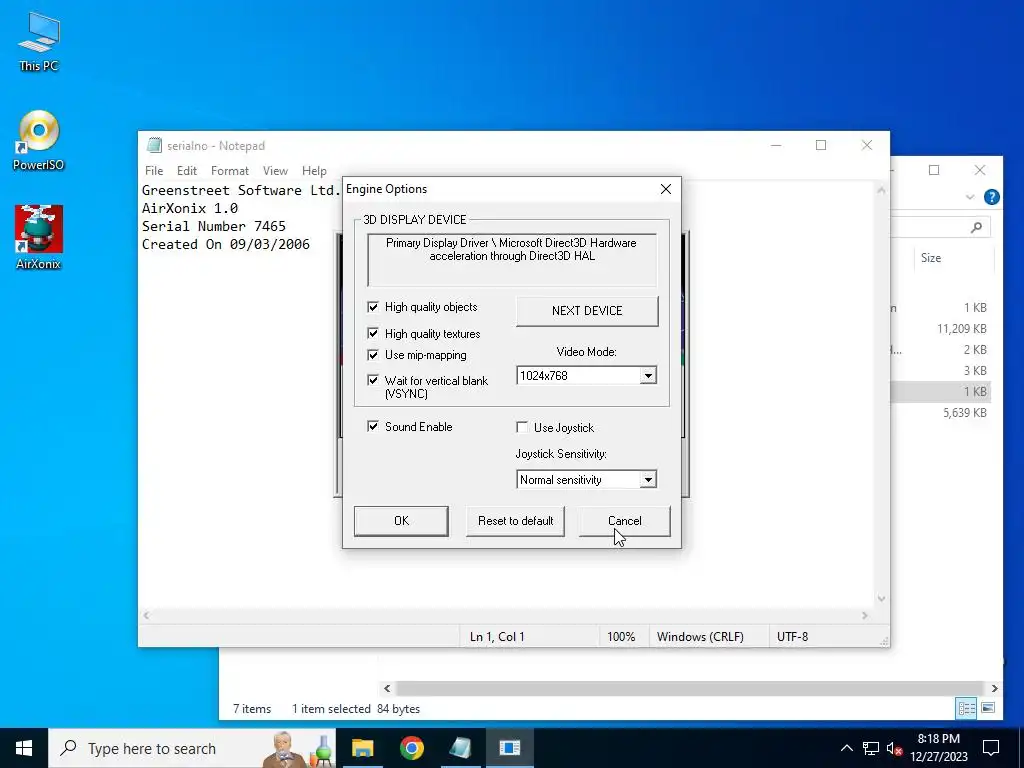This screenshot has width=1024, height=768.
Task: Confirm settings with OK button
Action: (401, 520)
